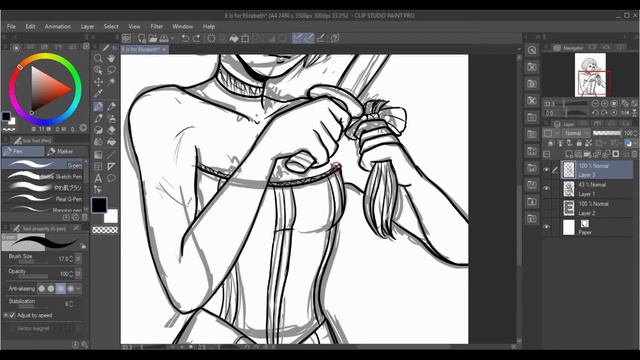640x360 pixels.
Task: Zoom in using Navigator plus button
Action: (604, 104)
